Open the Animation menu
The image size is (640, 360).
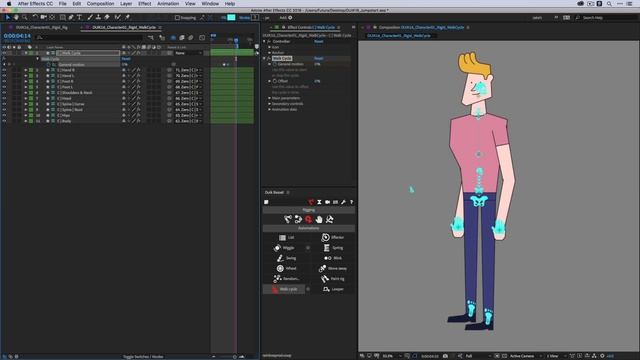click(x=168, y=4)
